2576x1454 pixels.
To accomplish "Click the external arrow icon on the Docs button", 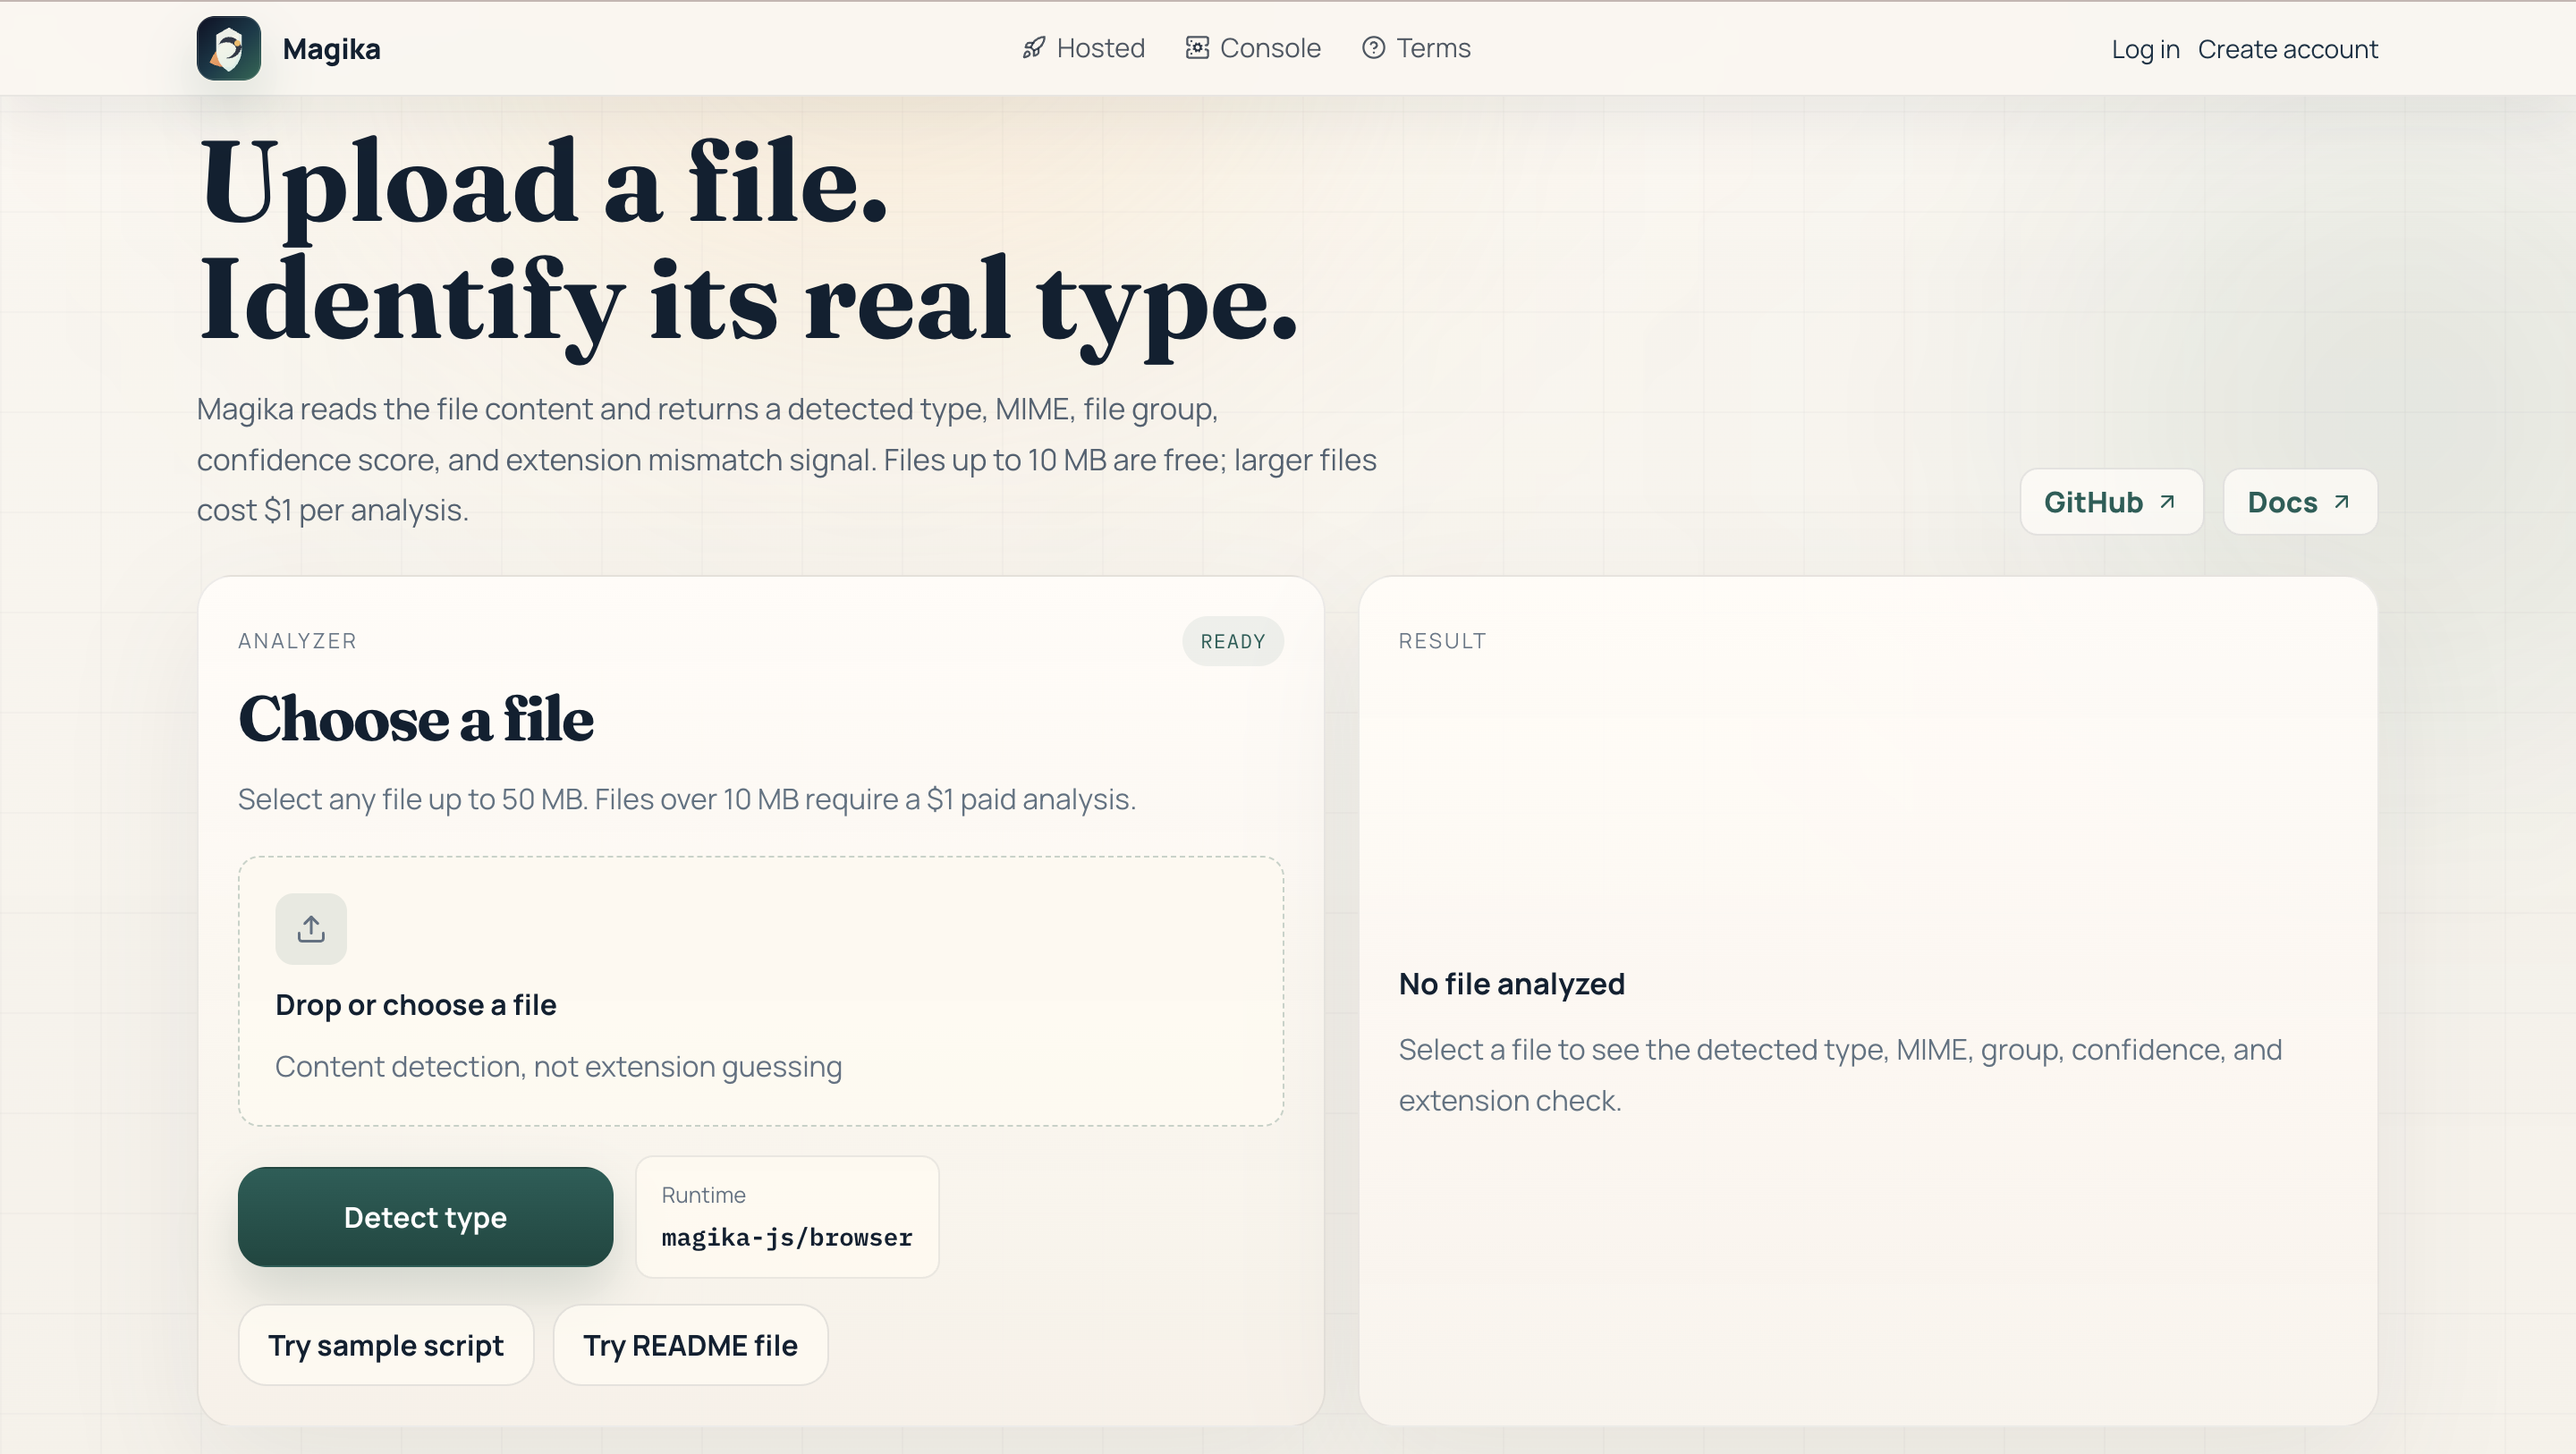I will [x=2341, y=502].
